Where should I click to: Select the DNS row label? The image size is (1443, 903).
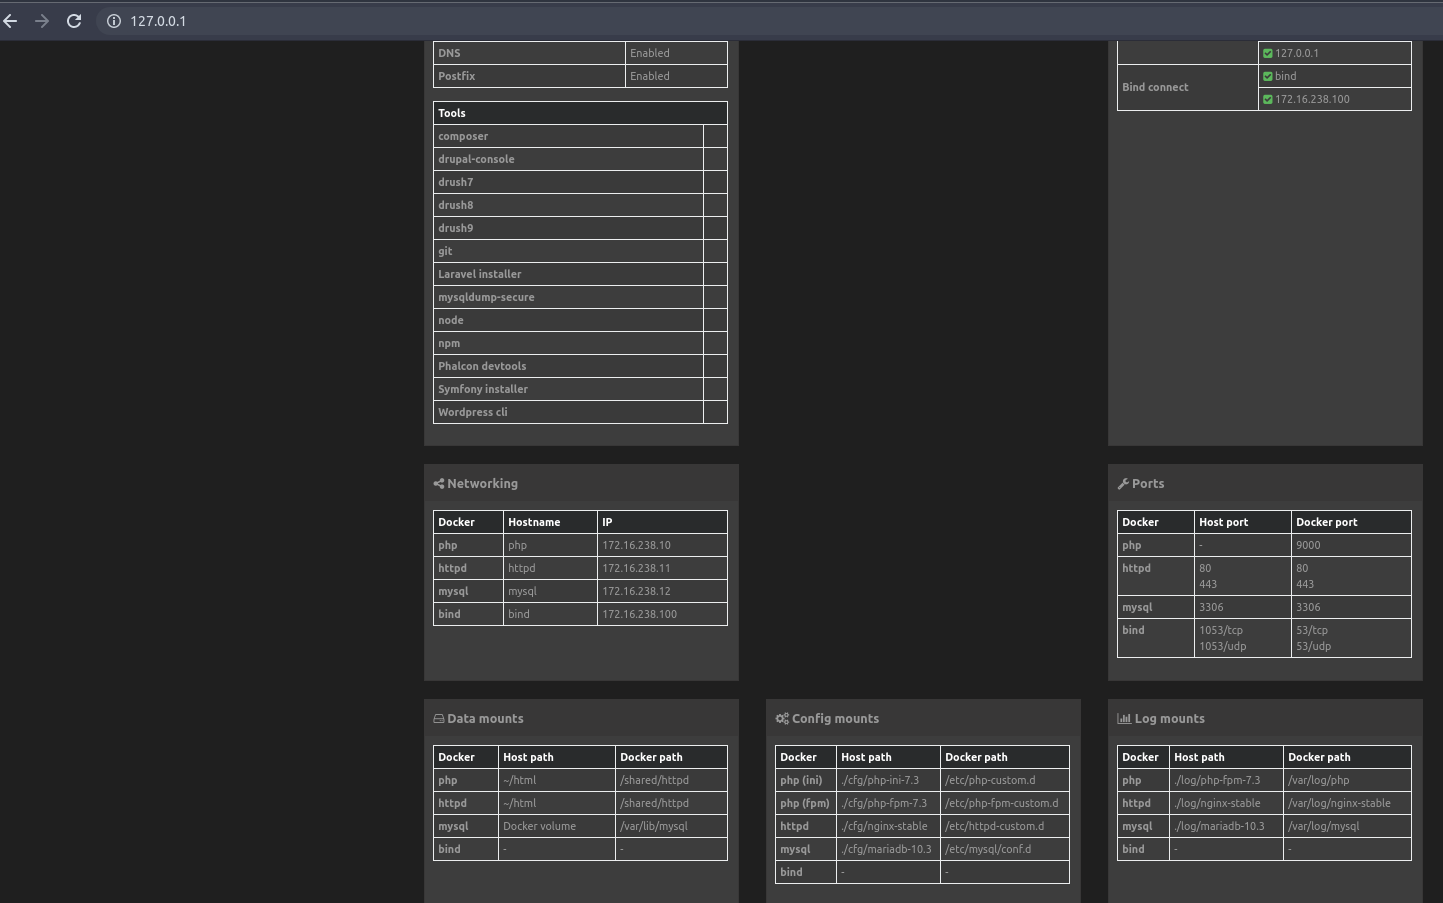(x=449, y=53)
